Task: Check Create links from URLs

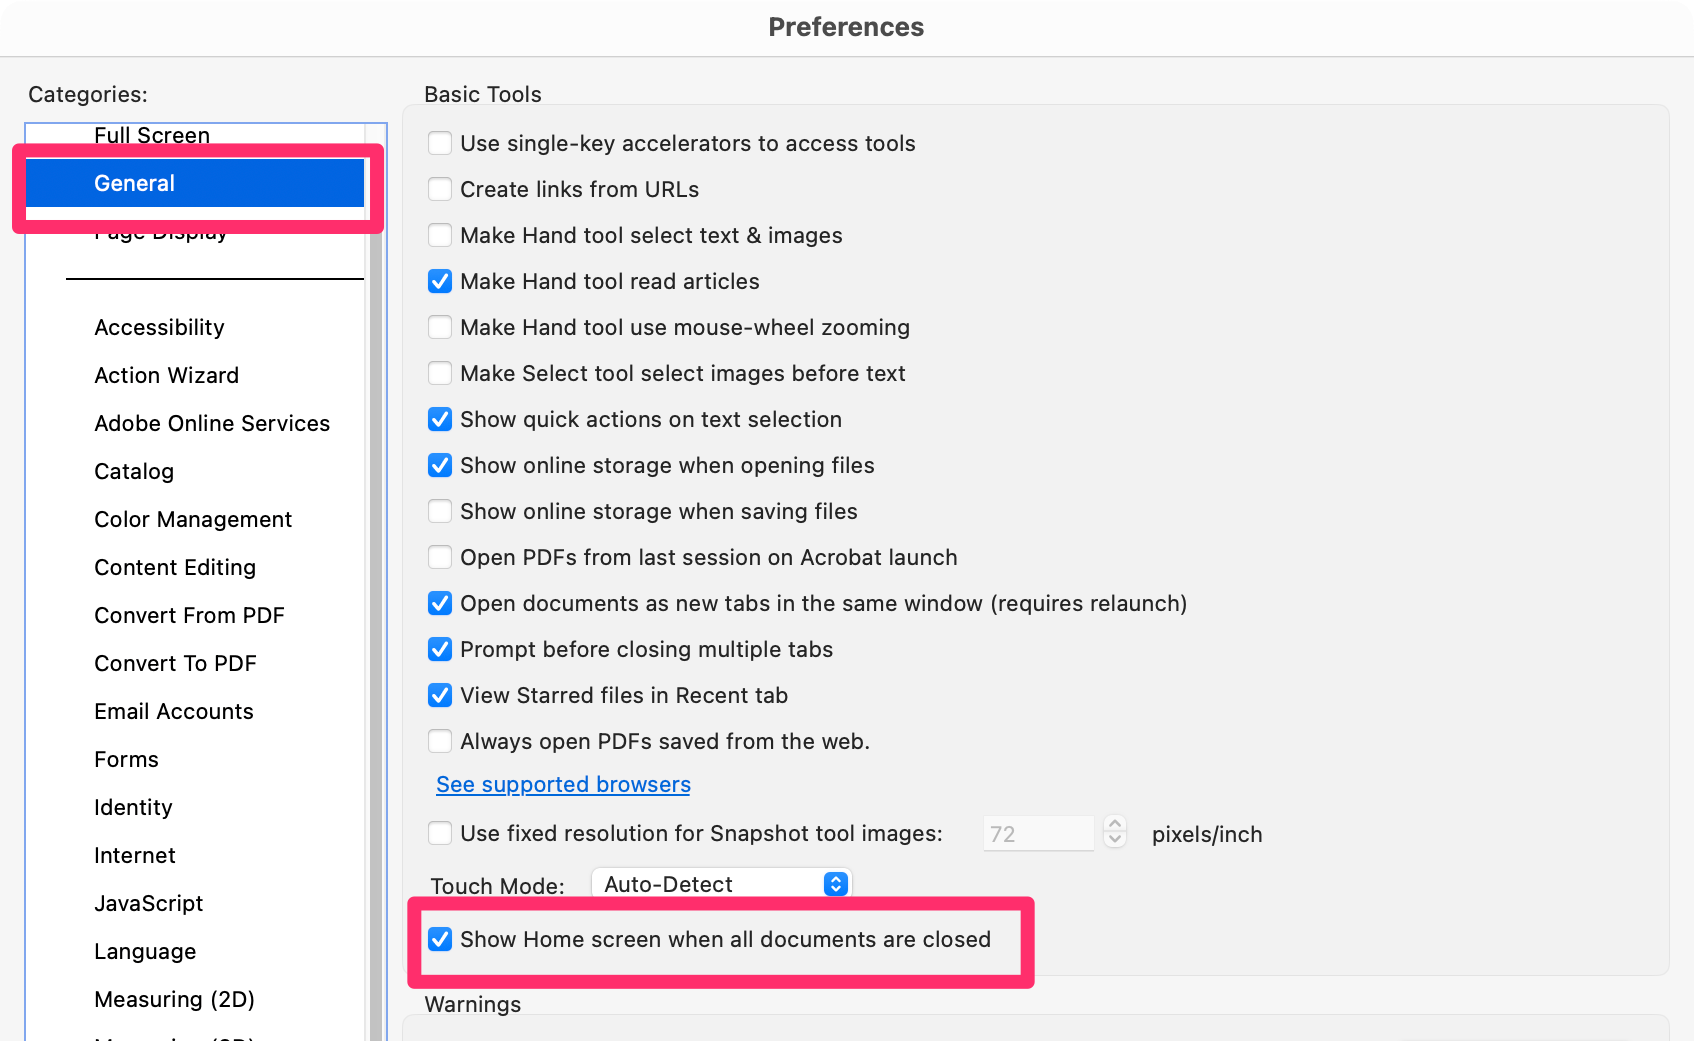Action: [440, 189]
